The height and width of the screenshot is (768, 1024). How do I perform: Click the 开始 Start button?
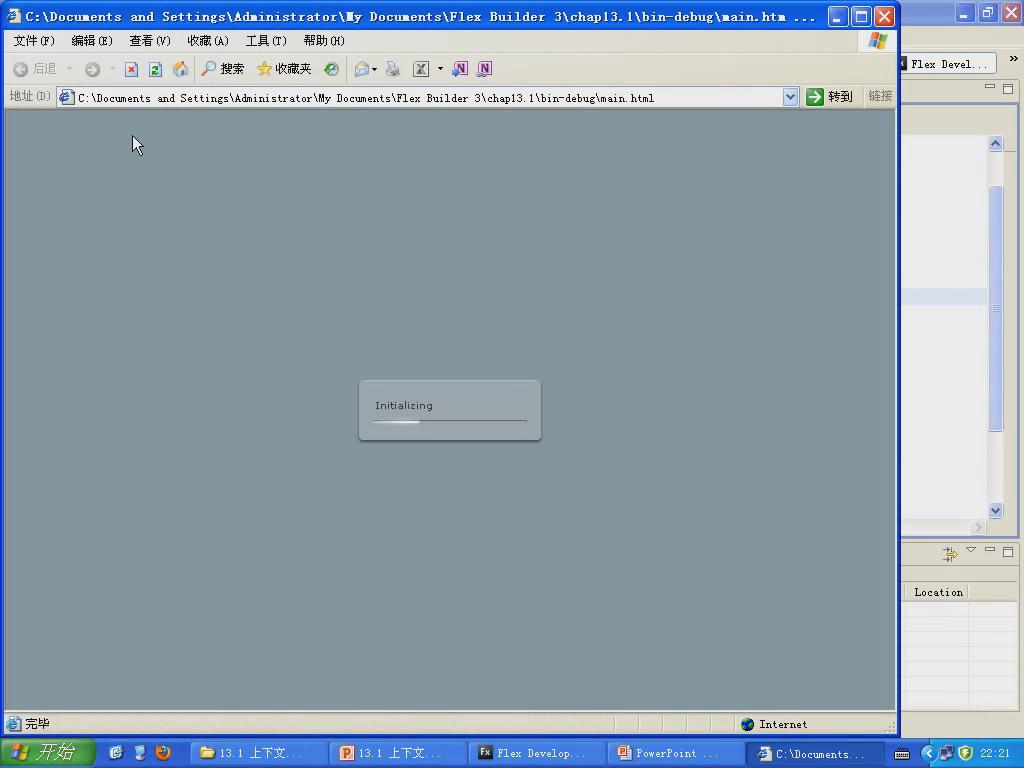(x=48, y=752)
